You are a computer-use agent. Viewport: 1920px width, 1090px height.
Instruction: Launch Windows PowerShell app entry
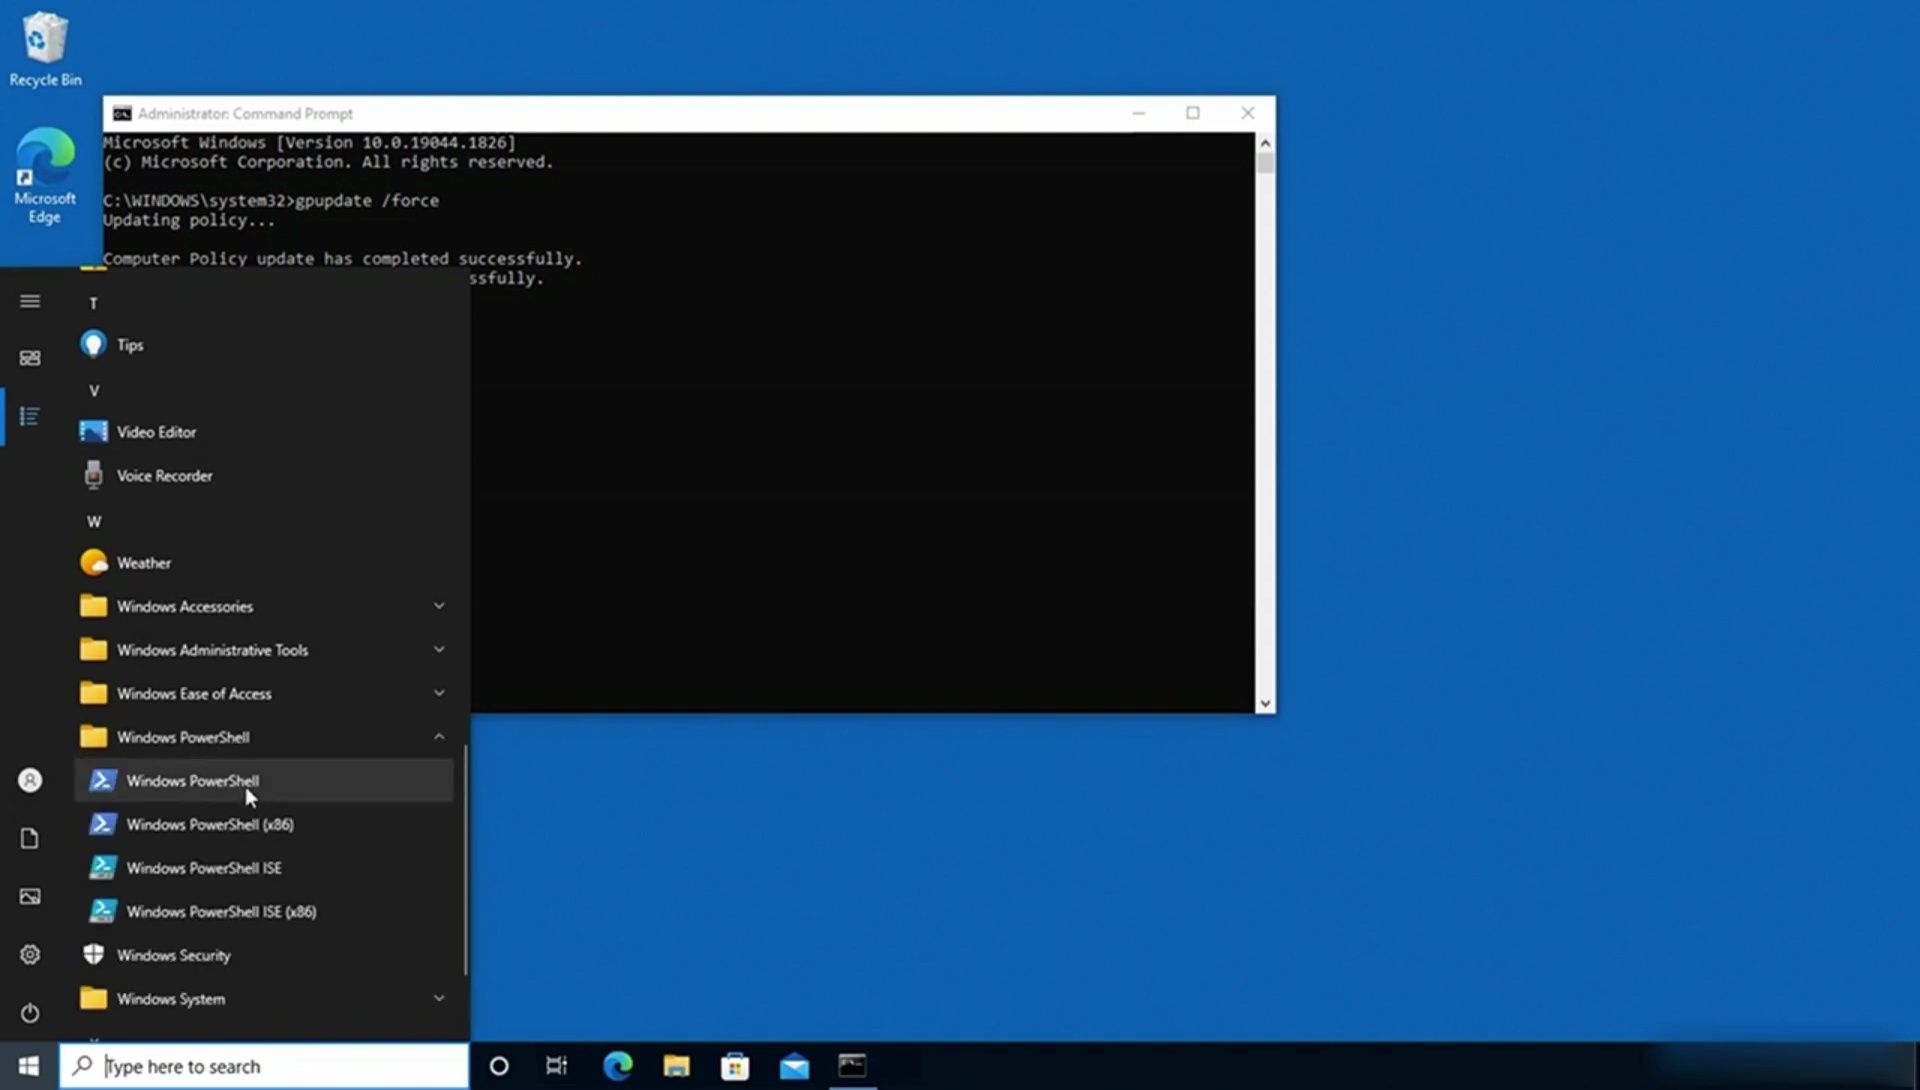tap(264, 781)
